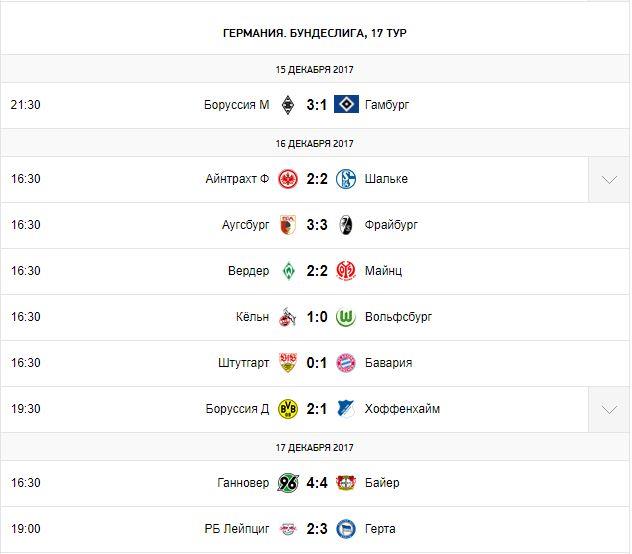Click the Schalke club logo
Screen dimensions: 632x554
pos(346,179)
